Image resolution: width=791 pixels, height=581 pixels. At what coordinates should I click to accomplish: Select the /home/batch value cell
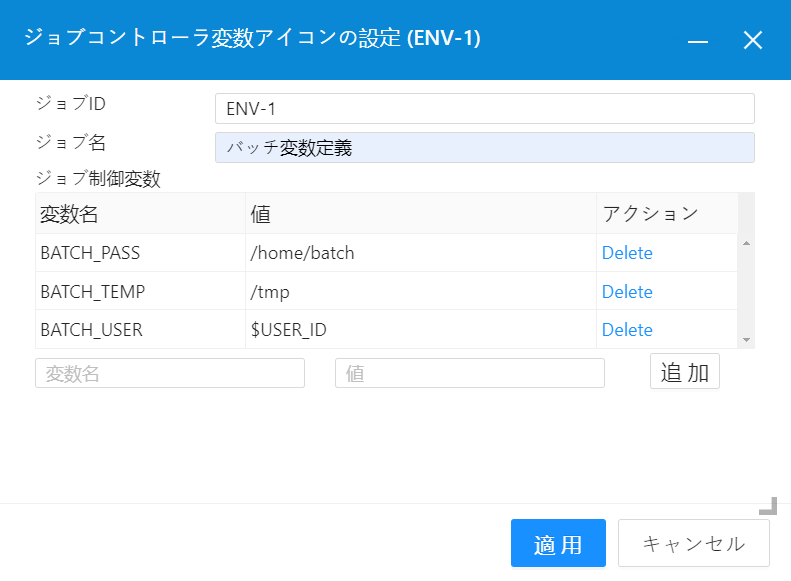pyautogui.click(x=420, y=253)
